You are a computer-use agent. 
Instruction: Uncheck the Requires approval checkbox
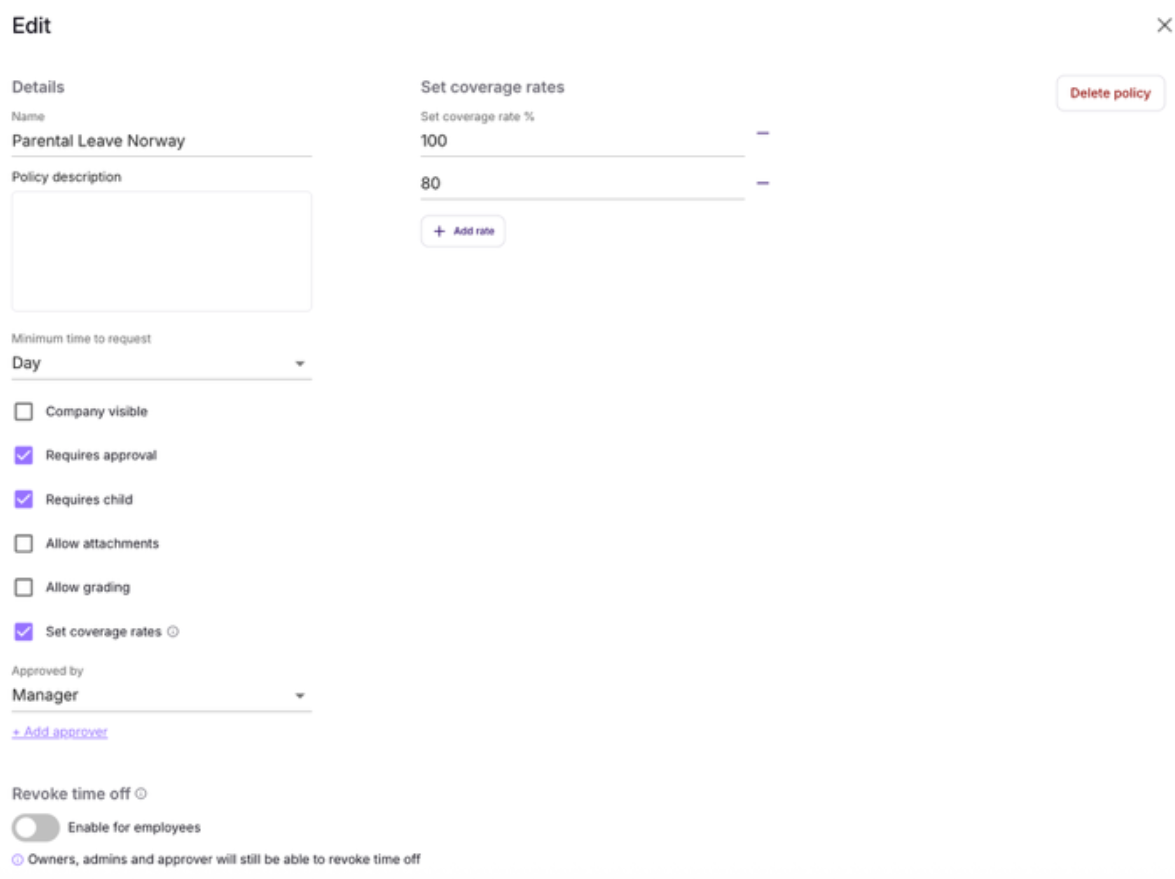click(24, 456)
